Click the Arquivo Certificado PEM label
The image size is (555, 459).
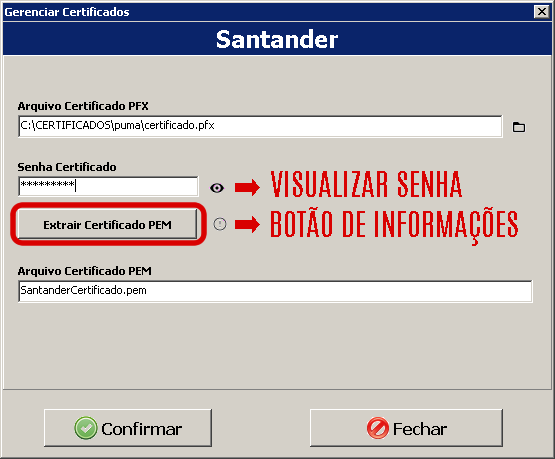(85, 271)
